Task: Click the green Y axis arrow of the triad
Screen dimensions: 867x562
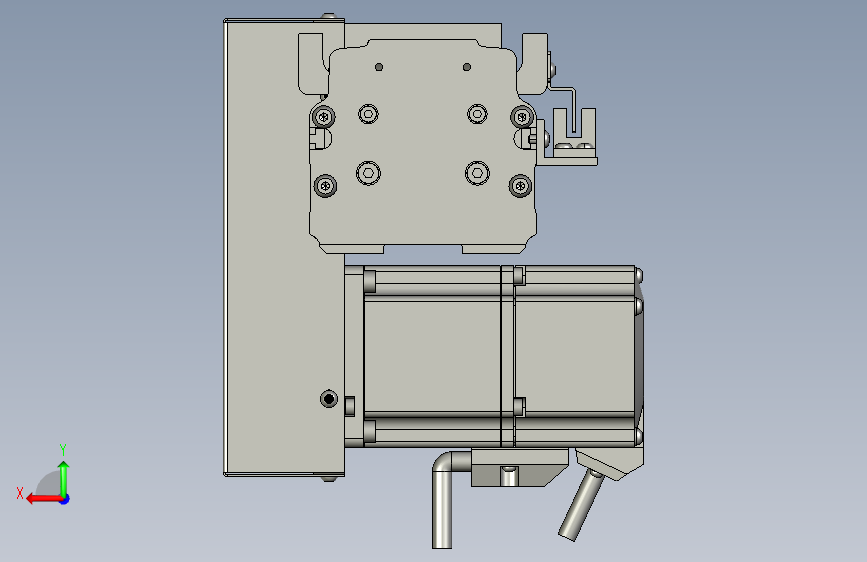Action: (x=64, y=478)
